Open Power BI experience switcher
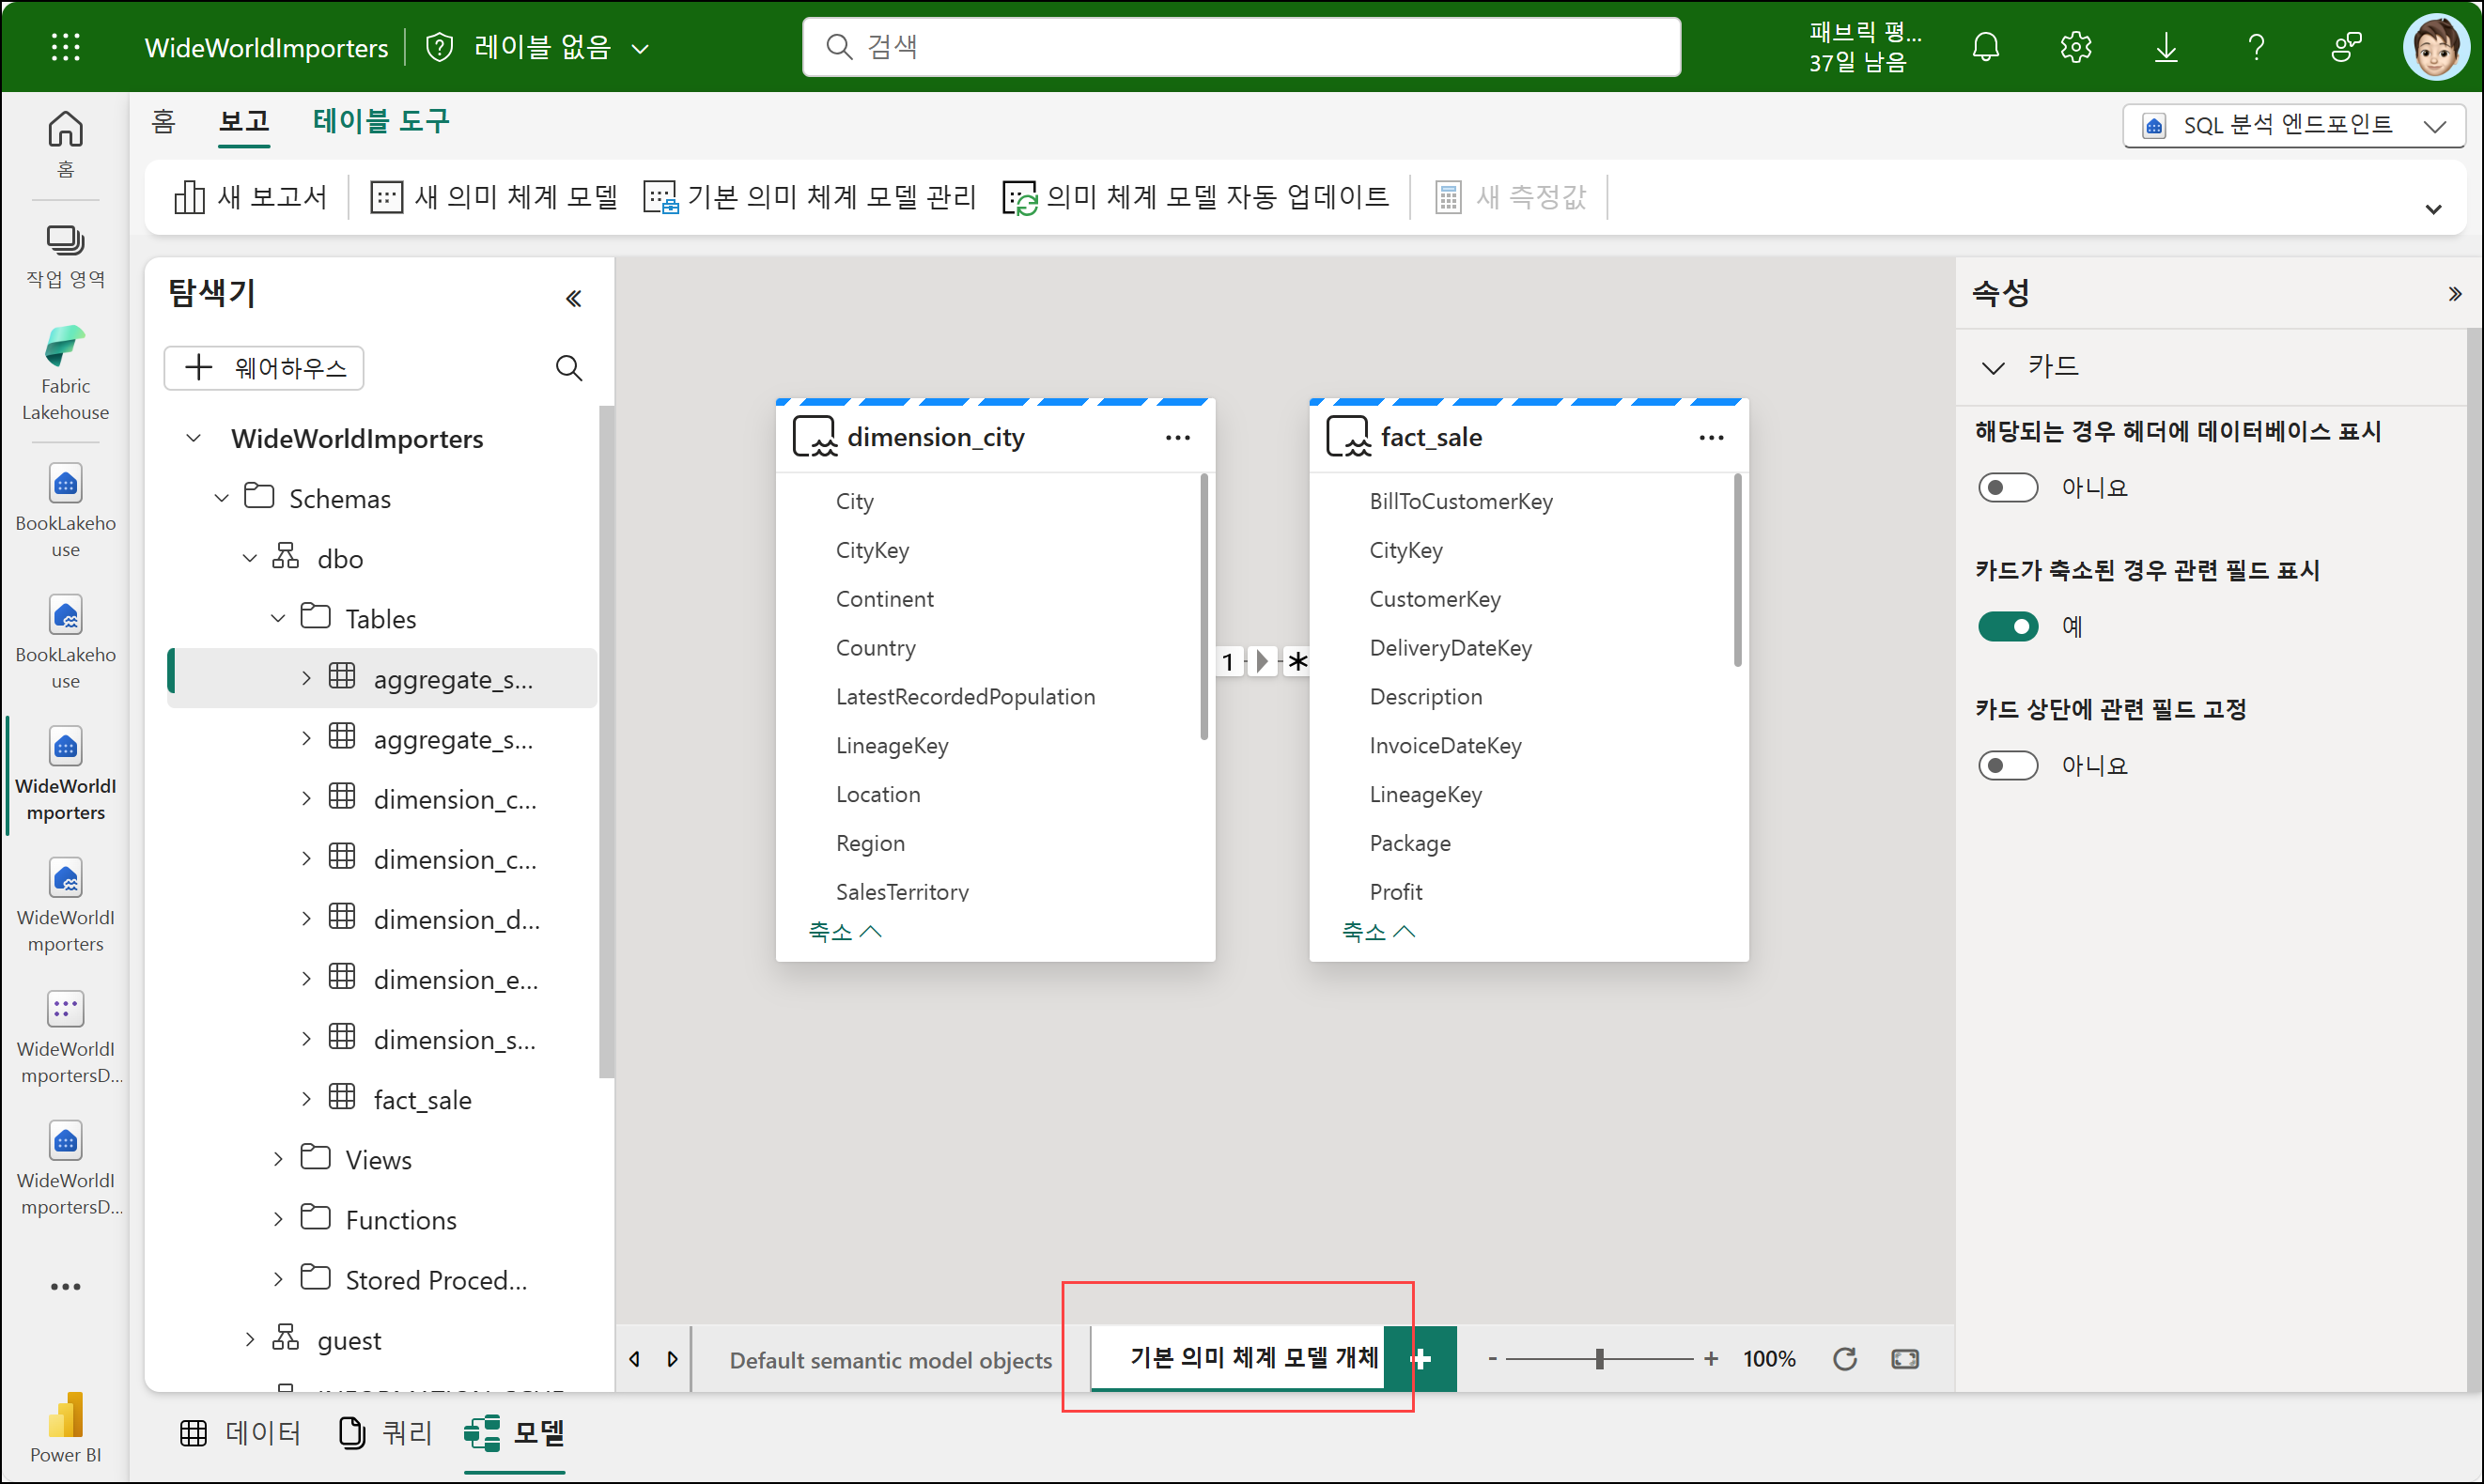 click(65, 1428)
